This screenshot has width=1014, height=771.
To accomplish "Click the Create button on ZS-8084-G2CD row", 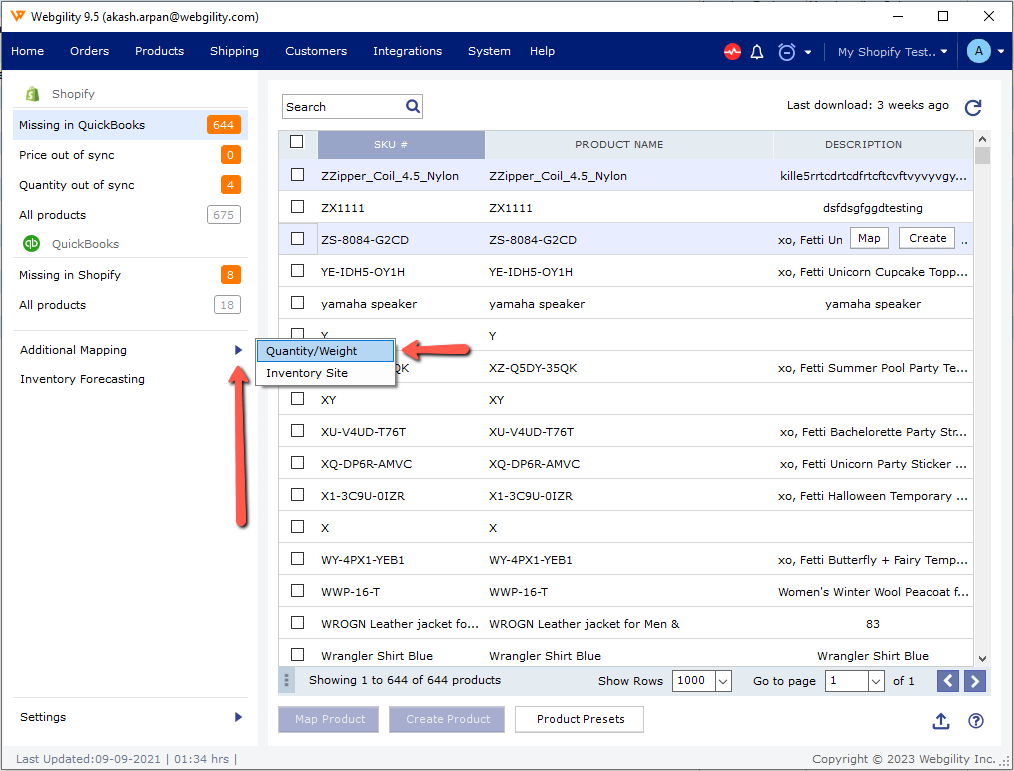I will tap(927, 238).
